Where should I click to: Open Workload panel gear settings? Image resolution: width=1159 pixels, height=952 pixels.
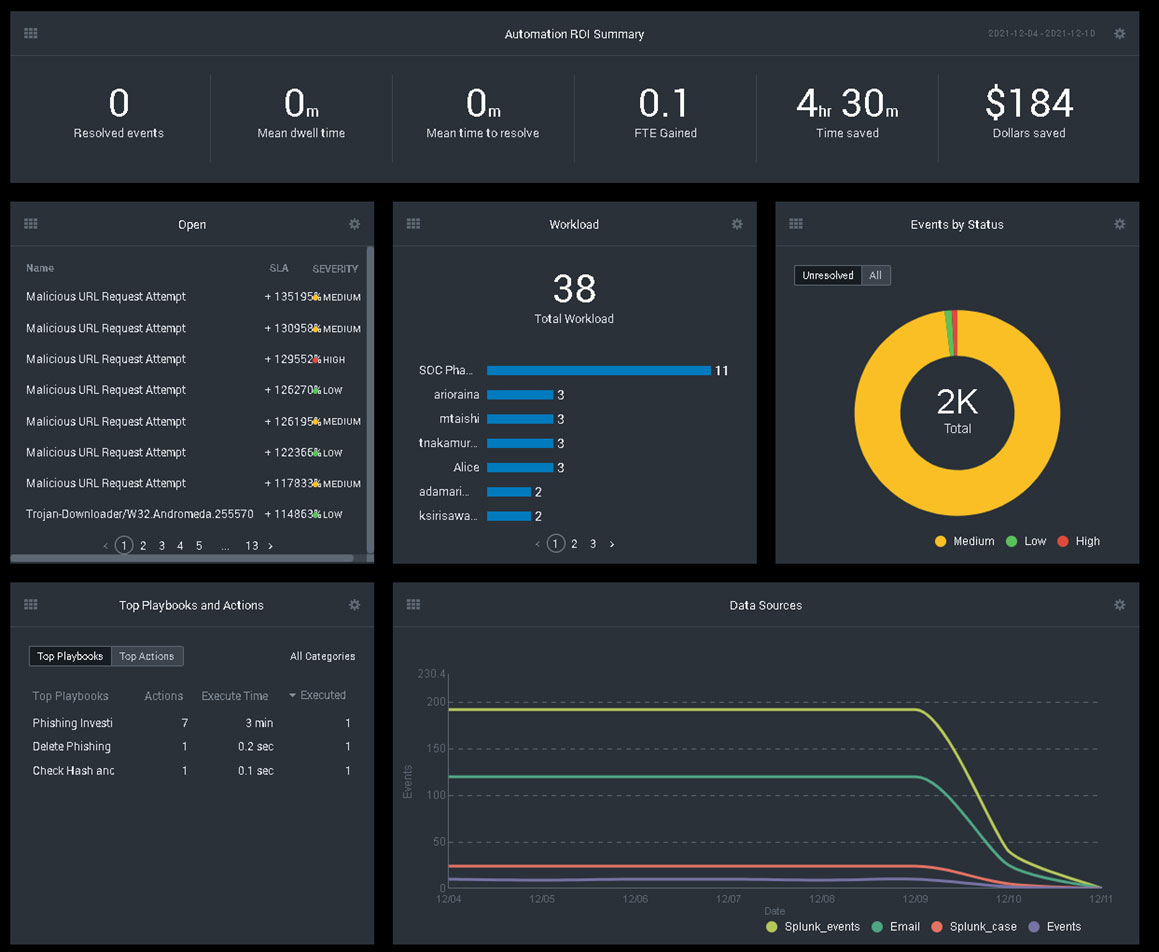point(737,225)
